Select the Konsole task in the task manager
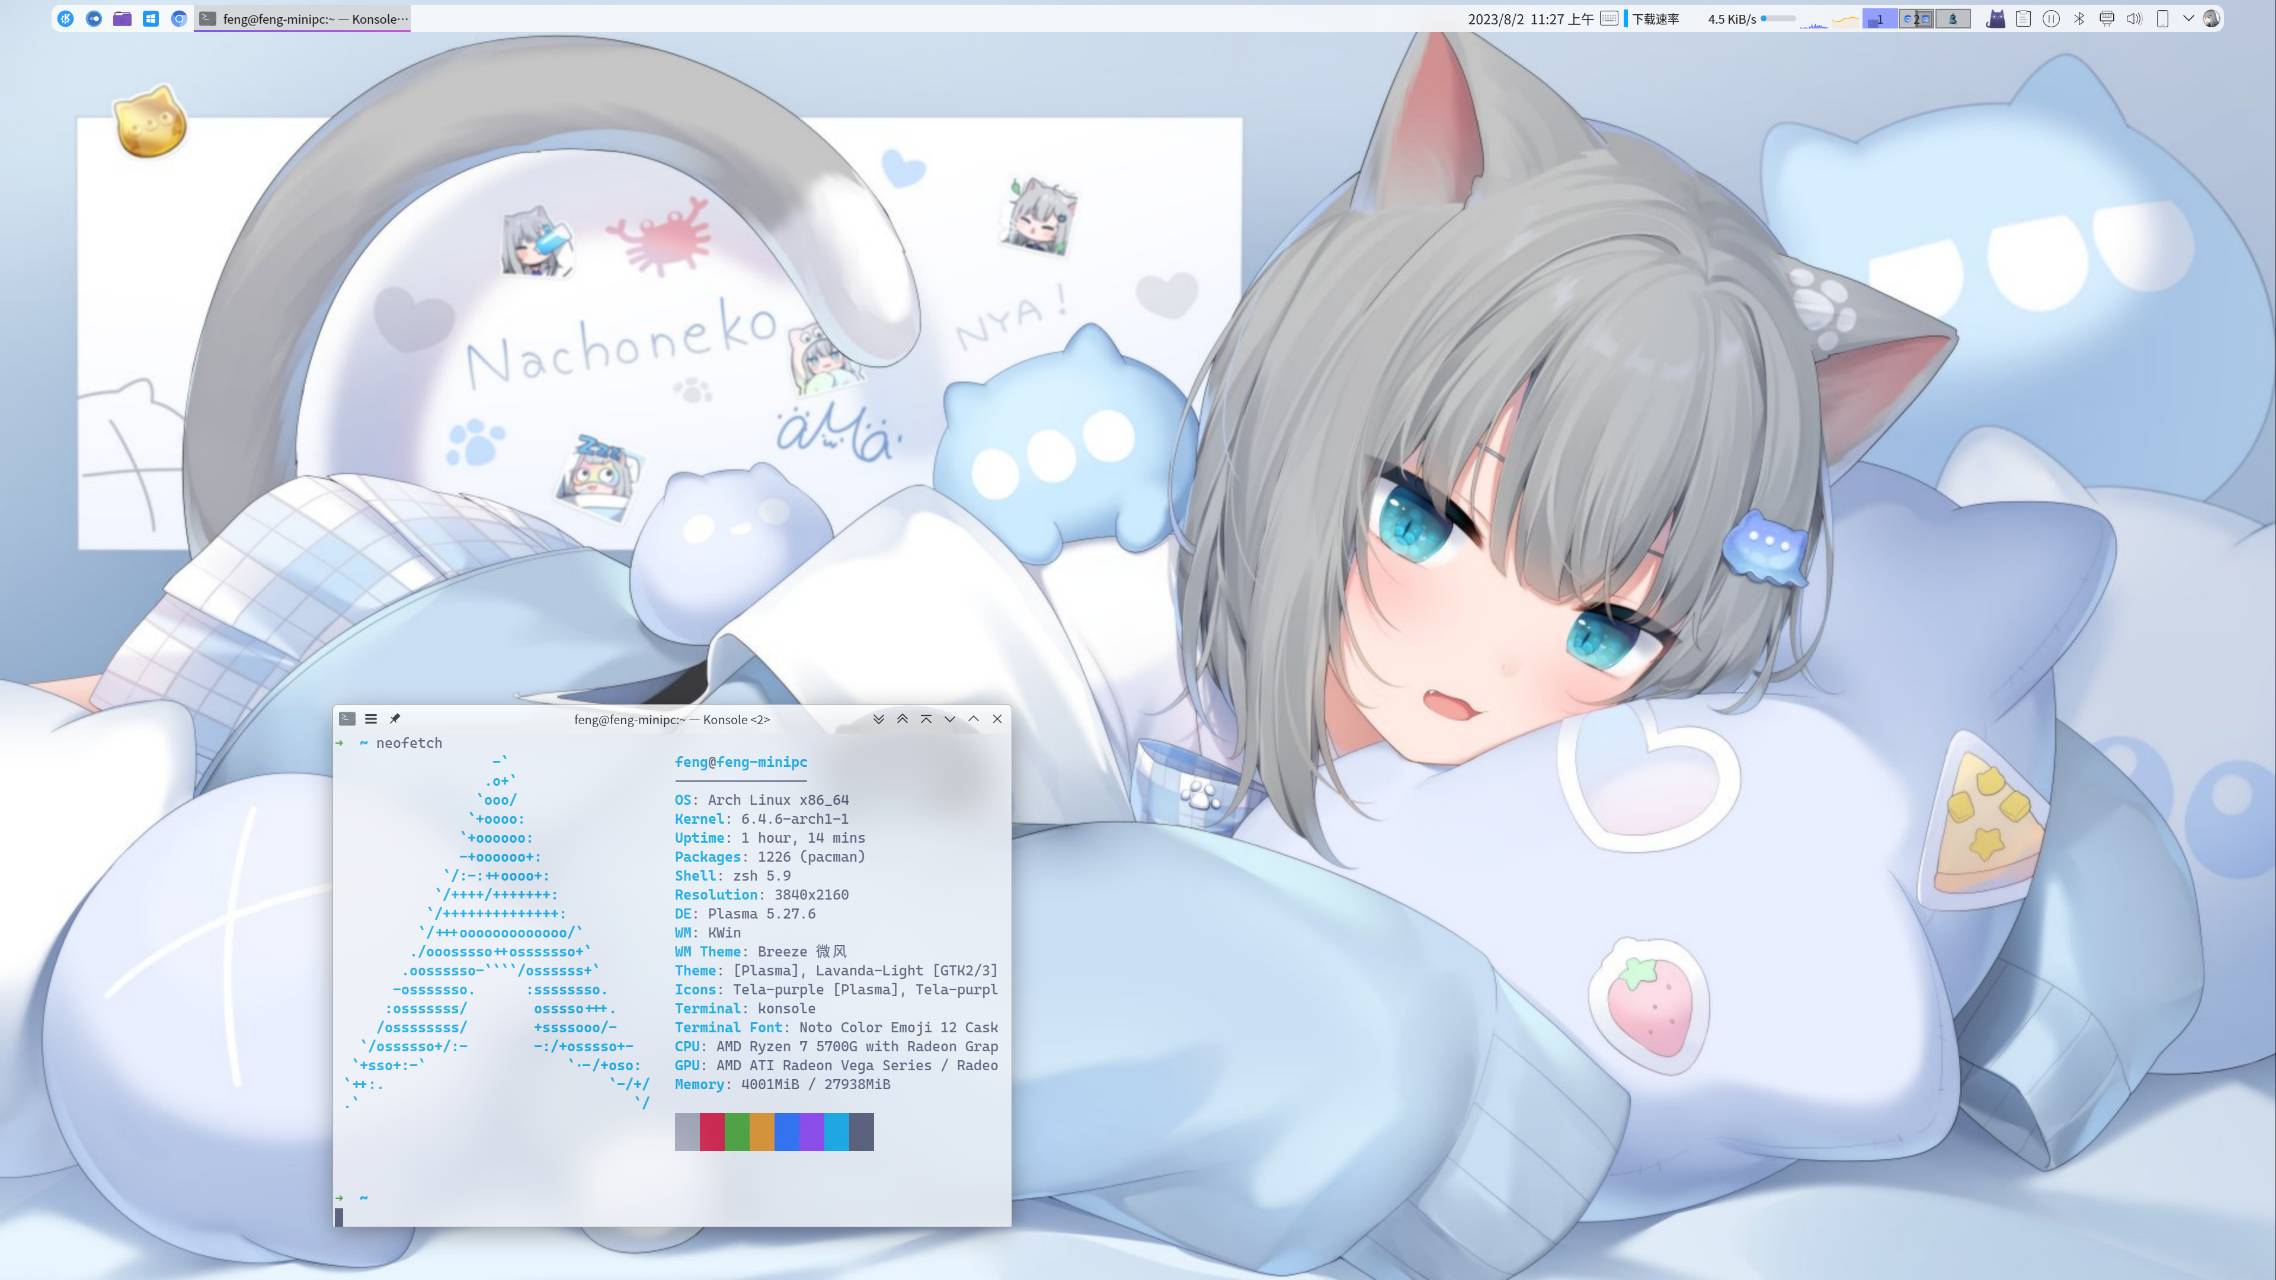Viewport: 2276px width, 1280px height. (303, 19)
